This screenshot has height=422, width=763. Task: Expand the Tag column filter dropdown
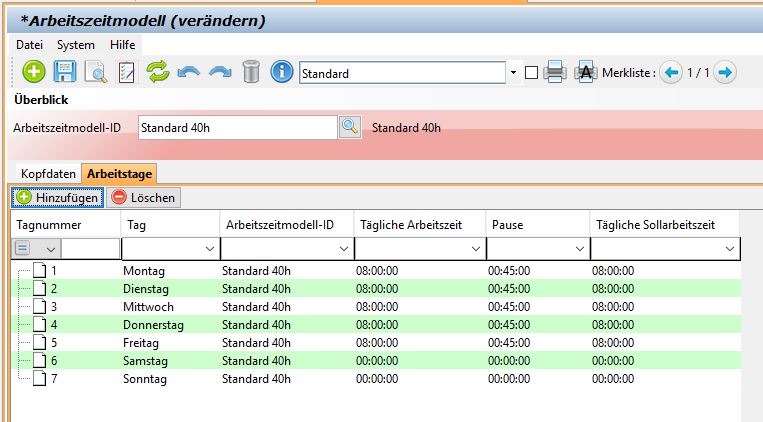tap(209, 248)
